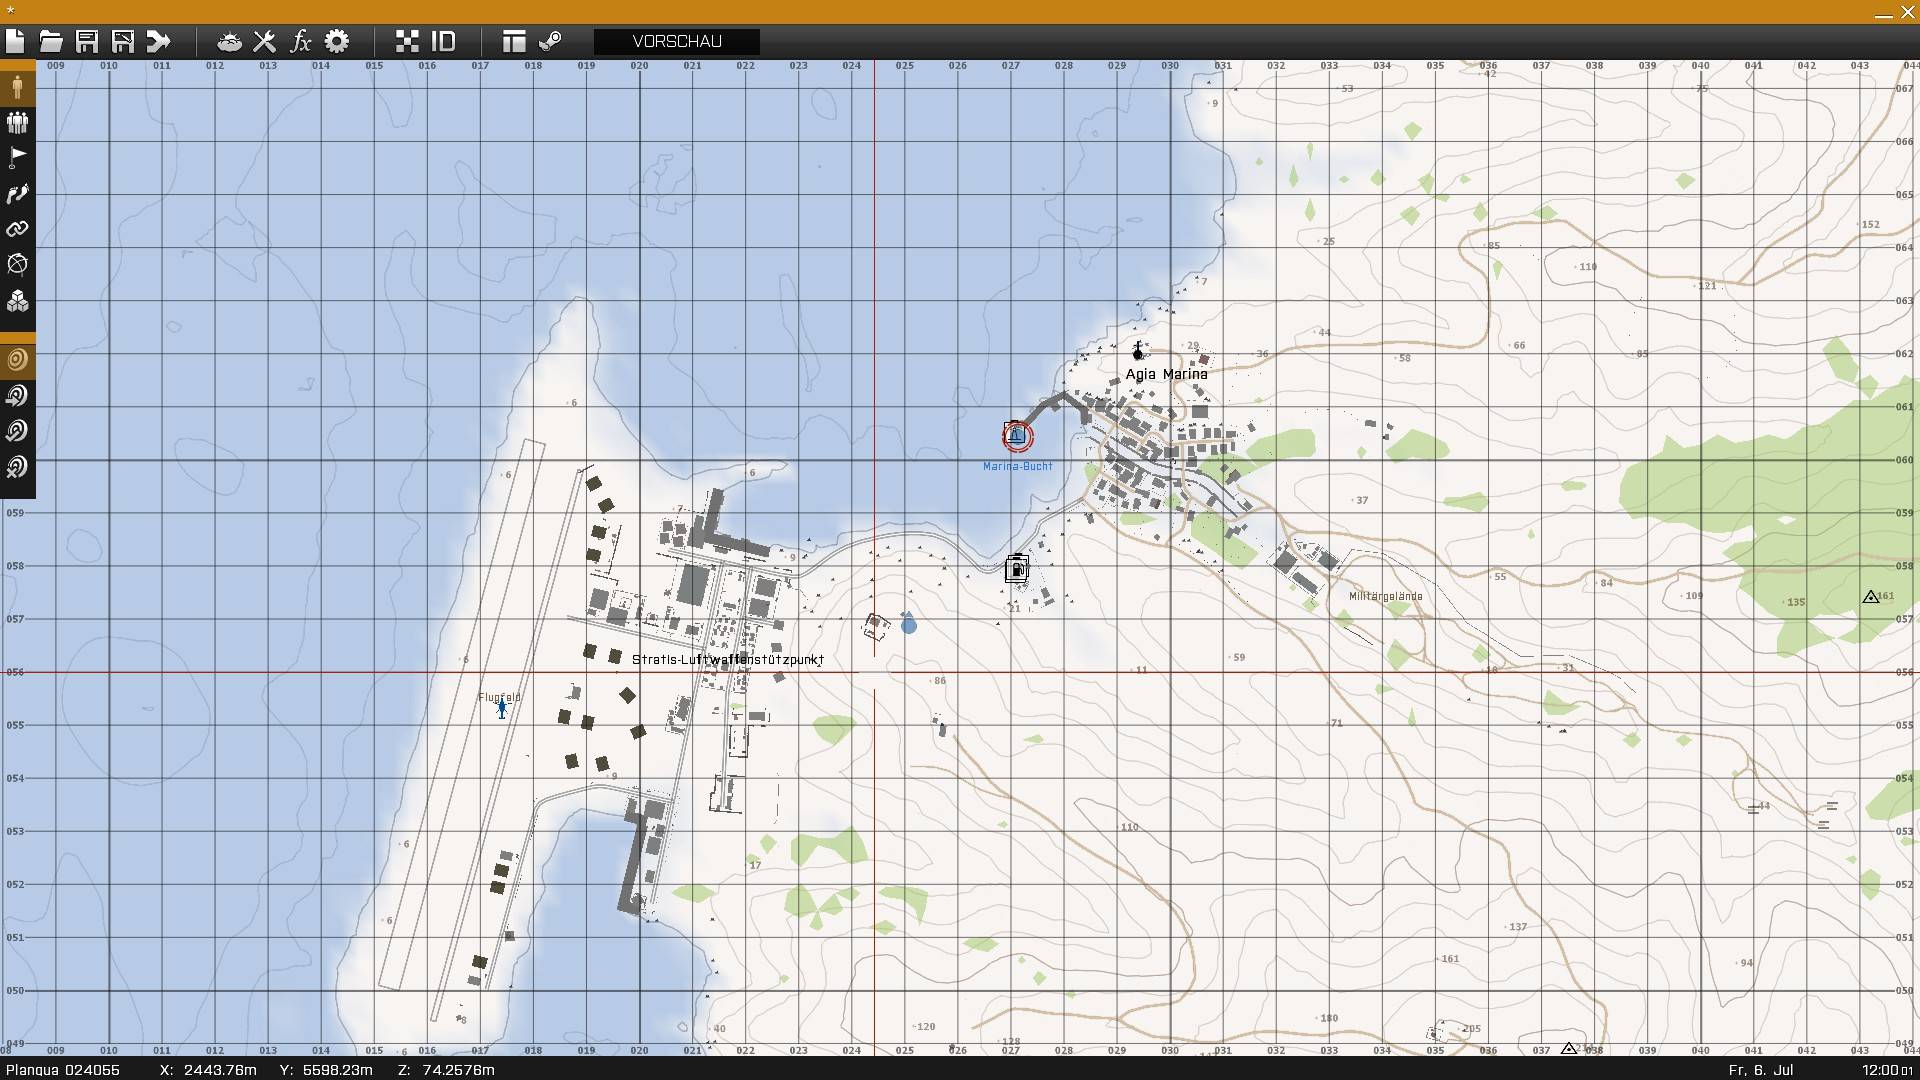The height and width of the screenshot is (1080, 1920).
Task: Start mission preview with VORSCHAU button
Action: [x=677, y=41]
